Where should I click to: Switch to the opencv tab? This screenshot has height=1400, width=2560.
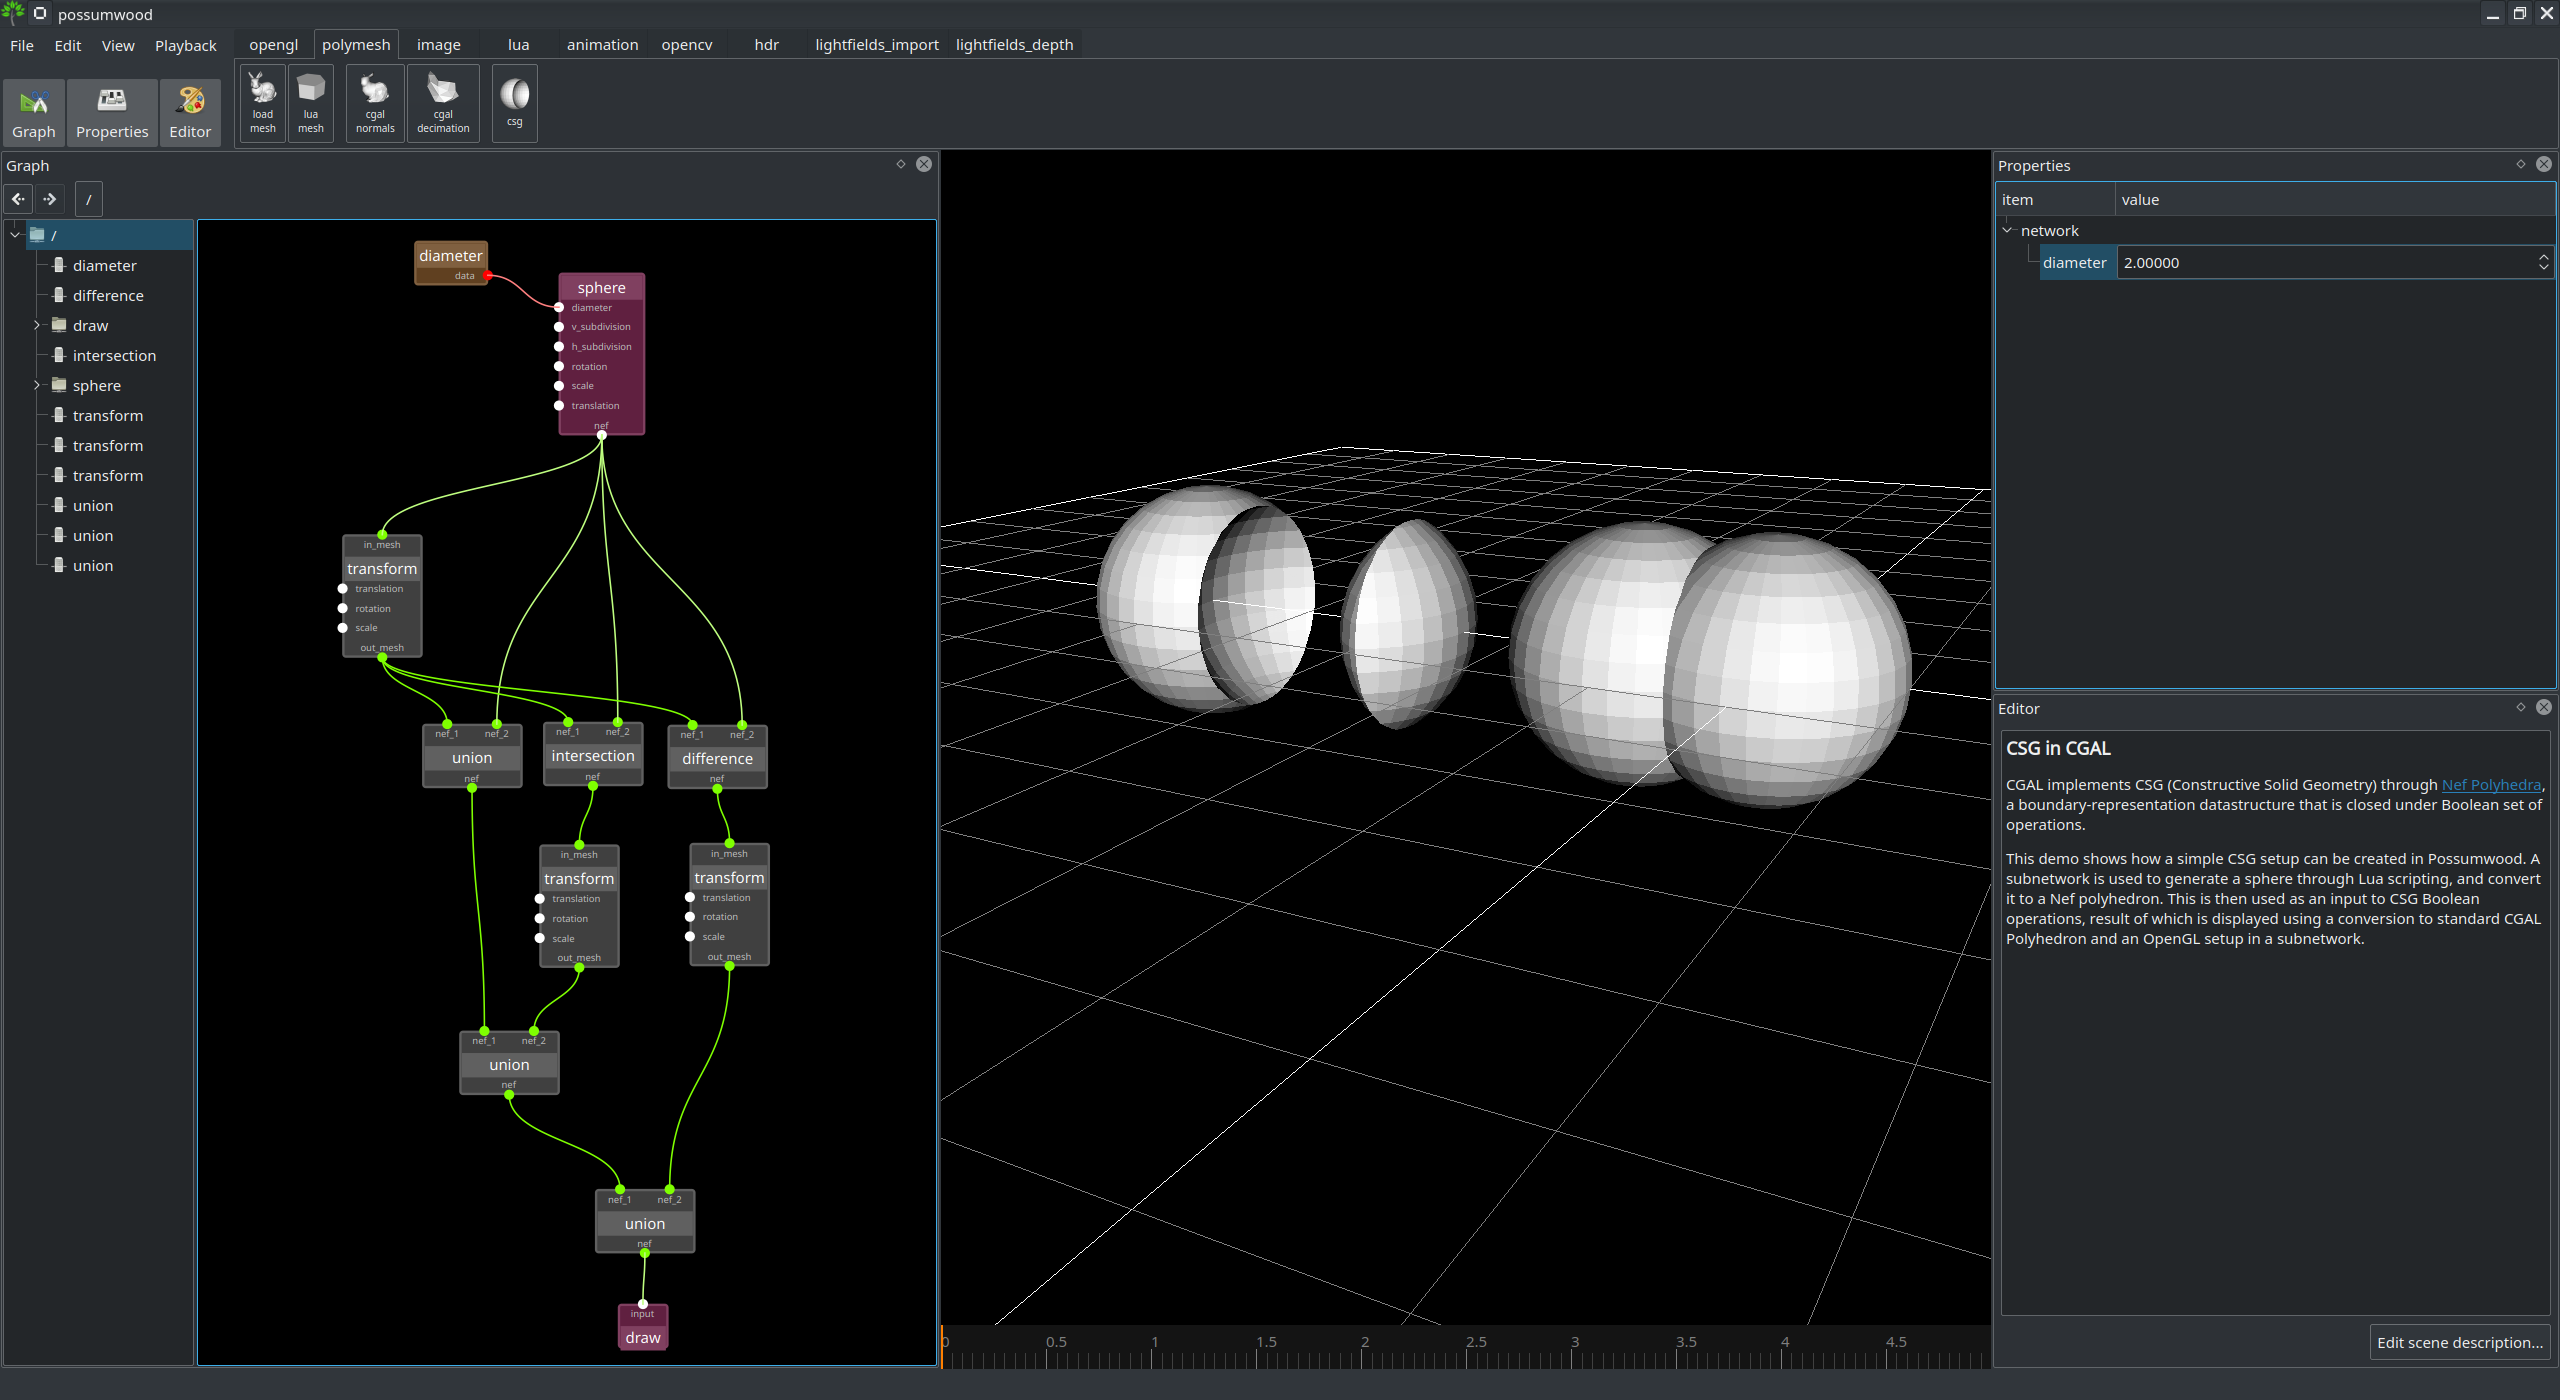pyautogui.click(x=686, y=45)
